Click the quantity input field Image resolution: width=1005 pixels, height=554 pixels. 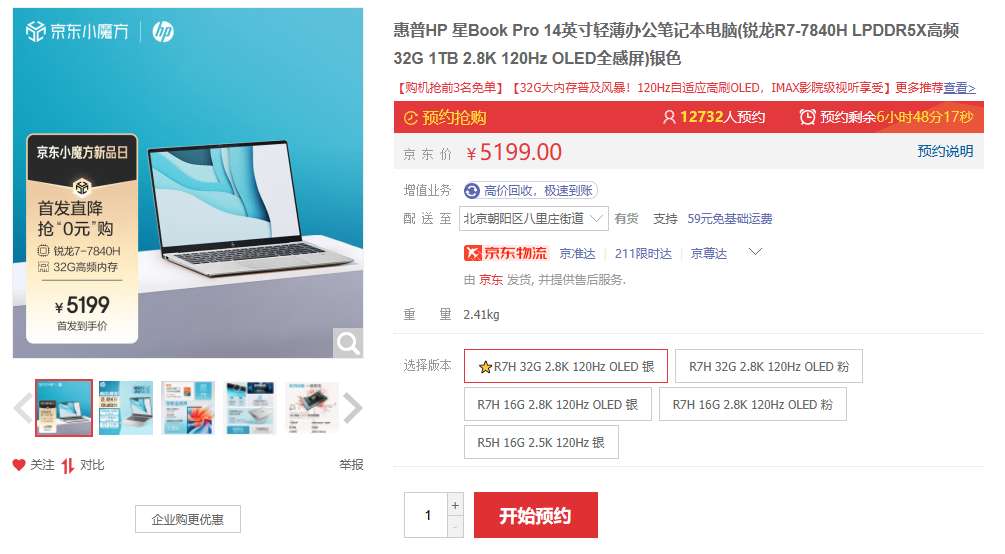point(426,515)
